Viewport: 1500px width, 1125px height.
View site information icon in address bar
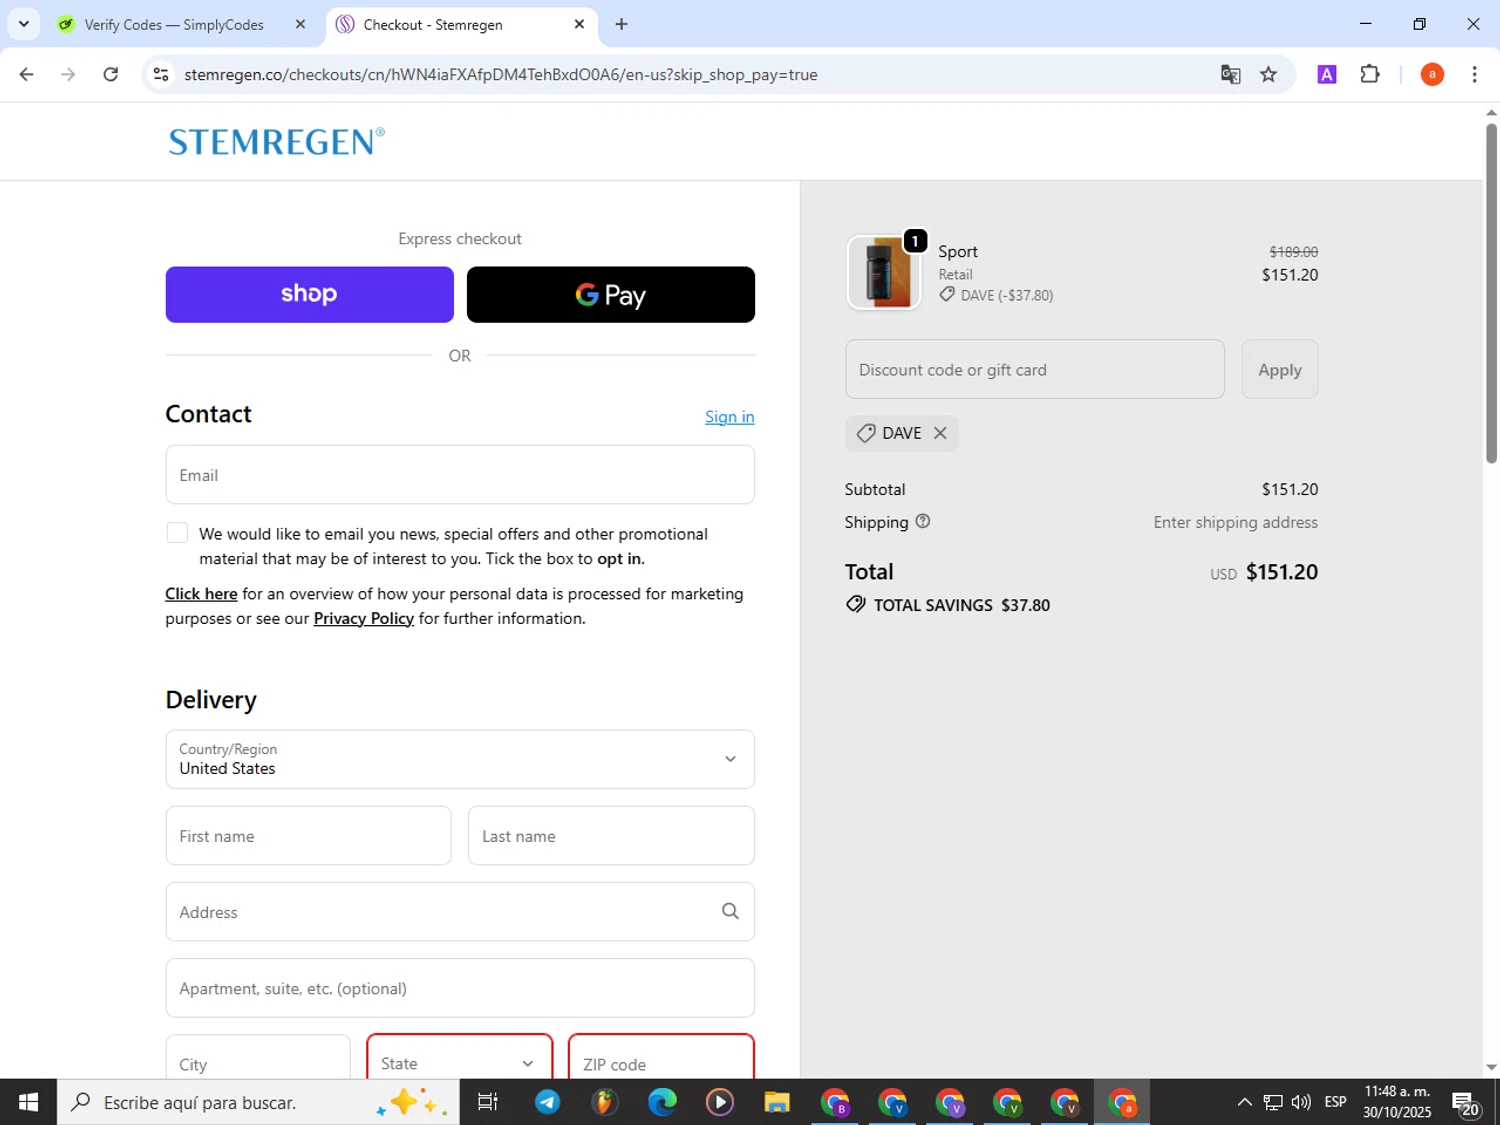point(161,74)
